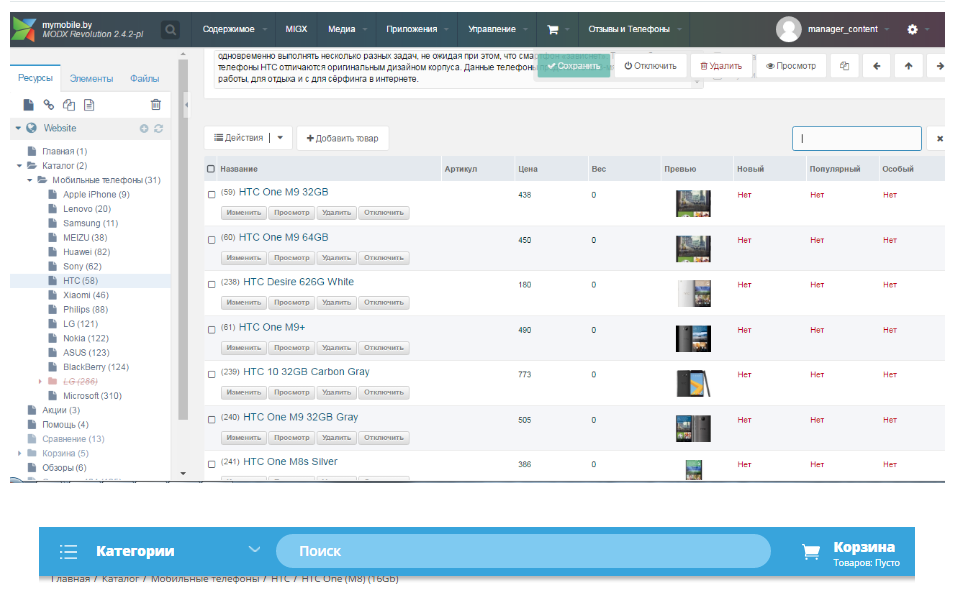The image size is (962, 589).
Task: Click the Удалить resource button
Action: (x=721, y=66)
